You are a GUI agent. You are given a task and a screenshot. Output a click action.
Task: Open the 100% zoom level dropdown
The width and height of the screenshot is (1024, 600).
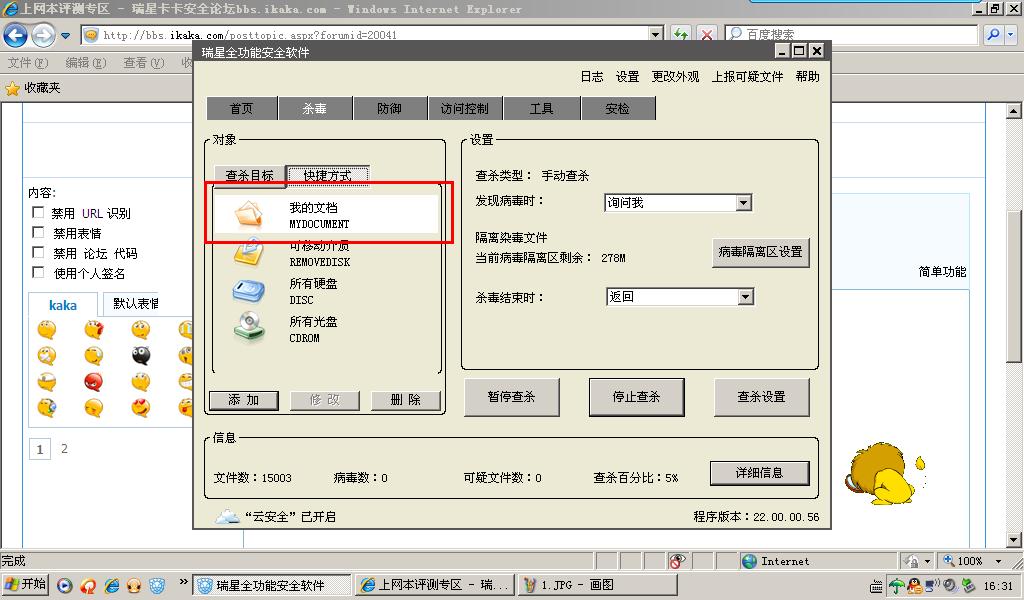pyautogui.click(x=999, y=561)
